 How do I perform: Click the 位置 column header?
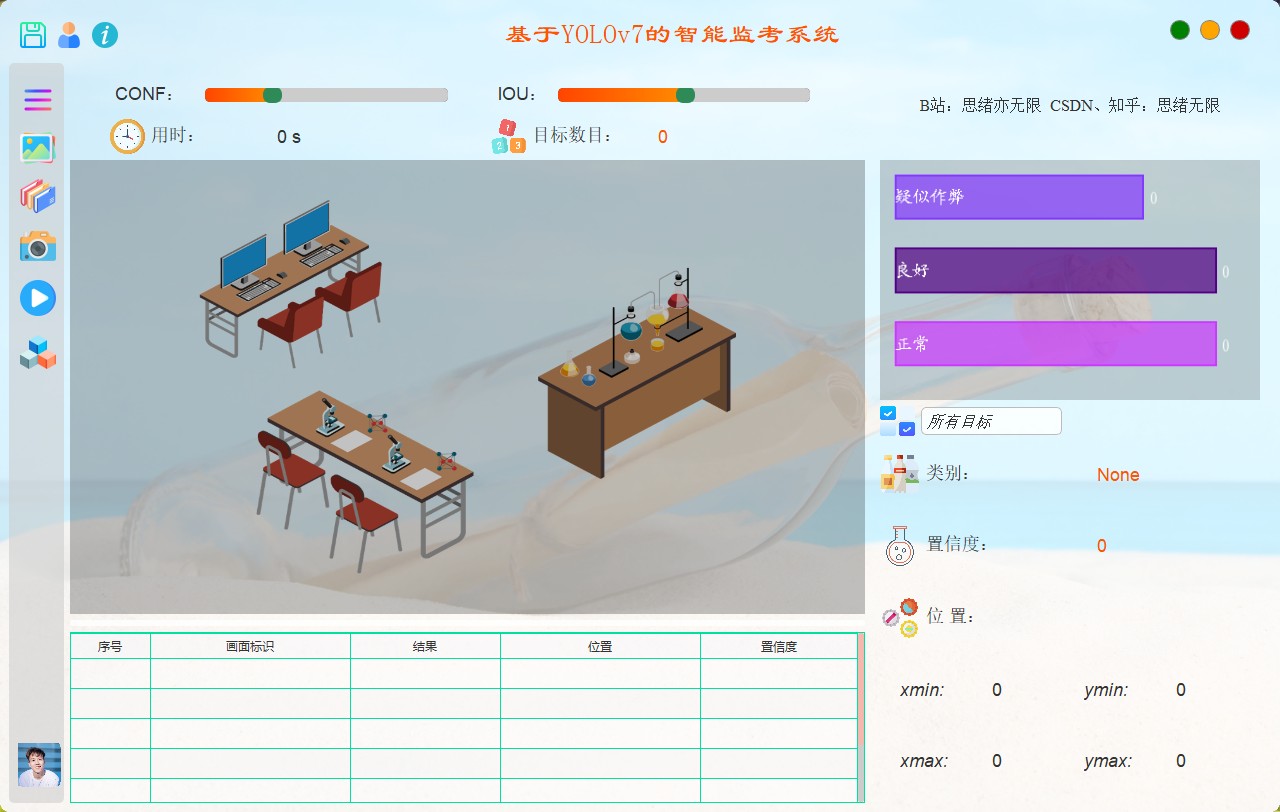click(x=600, y=647)
